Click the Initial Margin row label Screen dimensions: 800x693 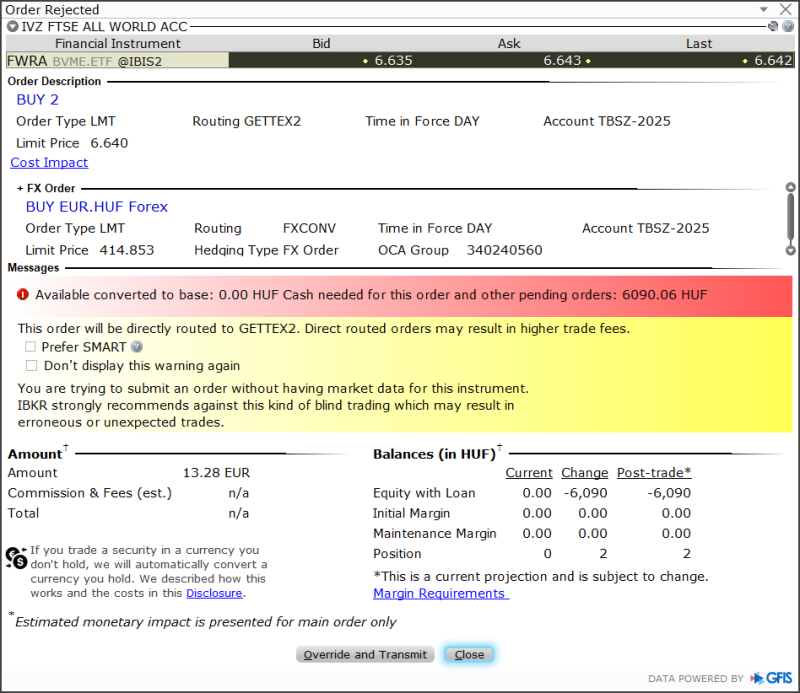coord(411,513)
